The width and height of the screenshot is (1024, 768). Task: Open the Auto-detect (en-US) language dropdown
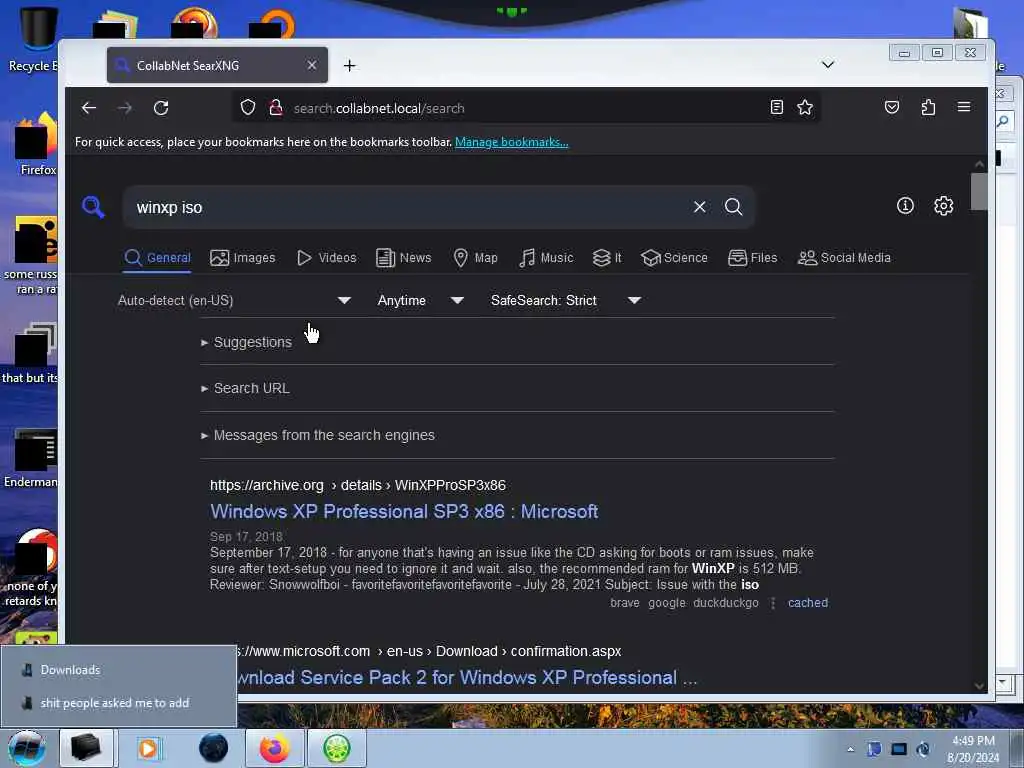234,300
